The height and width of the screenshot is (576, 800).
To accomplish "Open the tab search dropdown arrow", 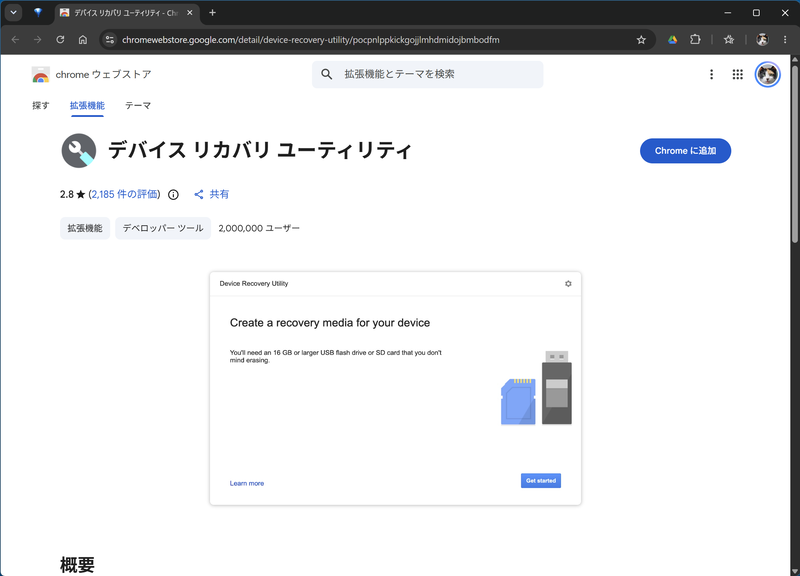I will (13, 13).
